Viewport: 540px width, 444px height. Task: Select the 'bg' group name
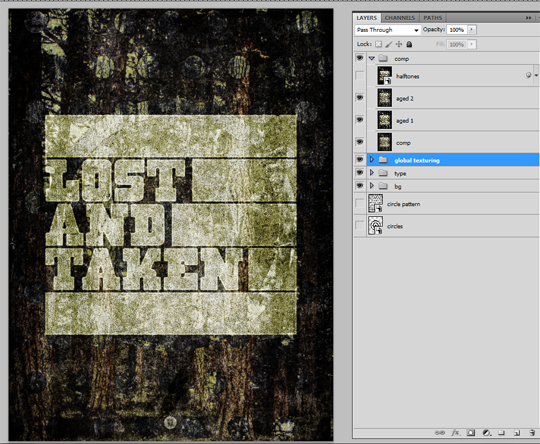tap(398, 187)
